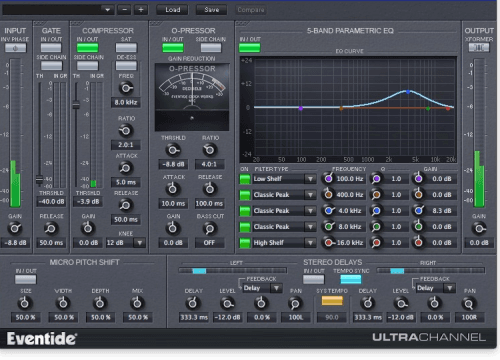
Task: Toggle the O-Pressor side chain switch
Action: click(x=211, y=48)
